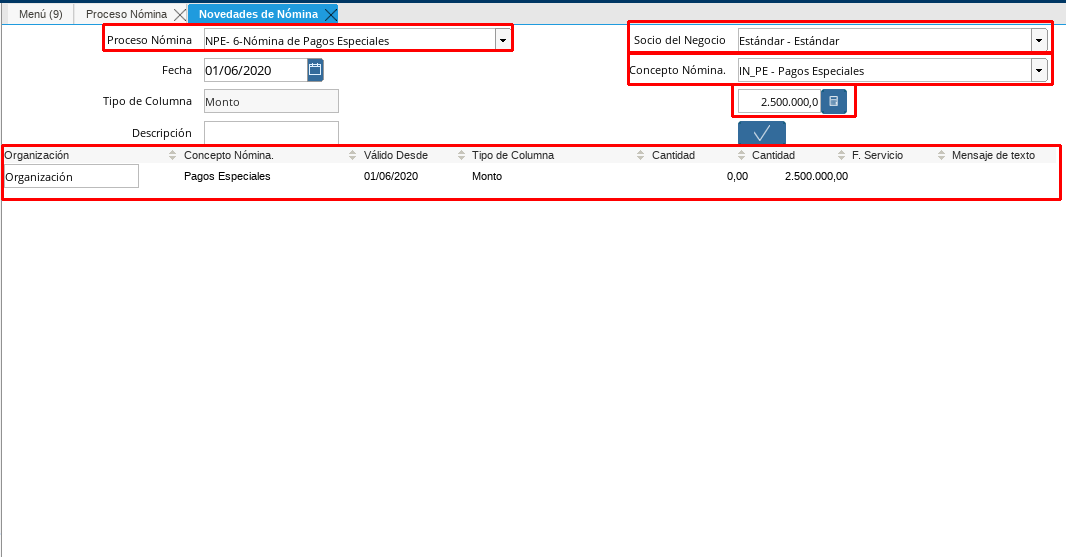Click the Mensaje de texto column header

pyautogui.click(x=993, y=155)
